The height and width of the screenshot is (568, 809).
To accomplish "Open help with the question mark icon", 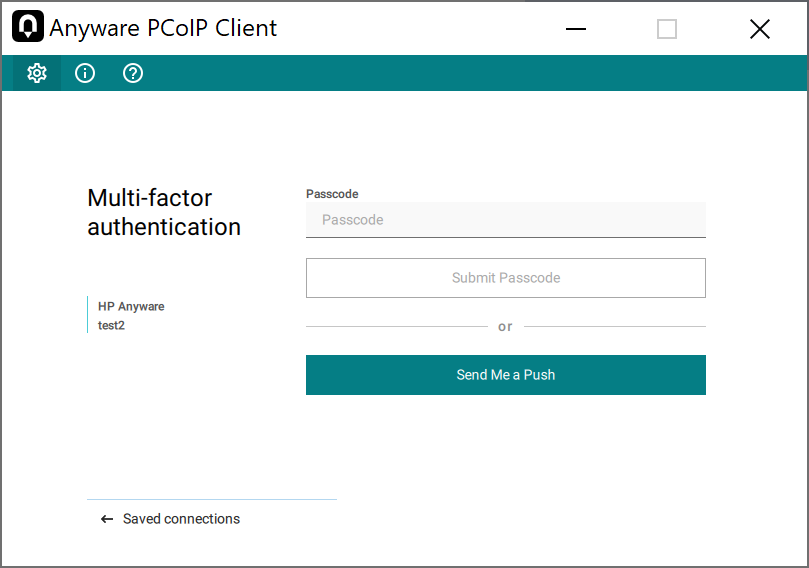I will click(x=133, y=73).
